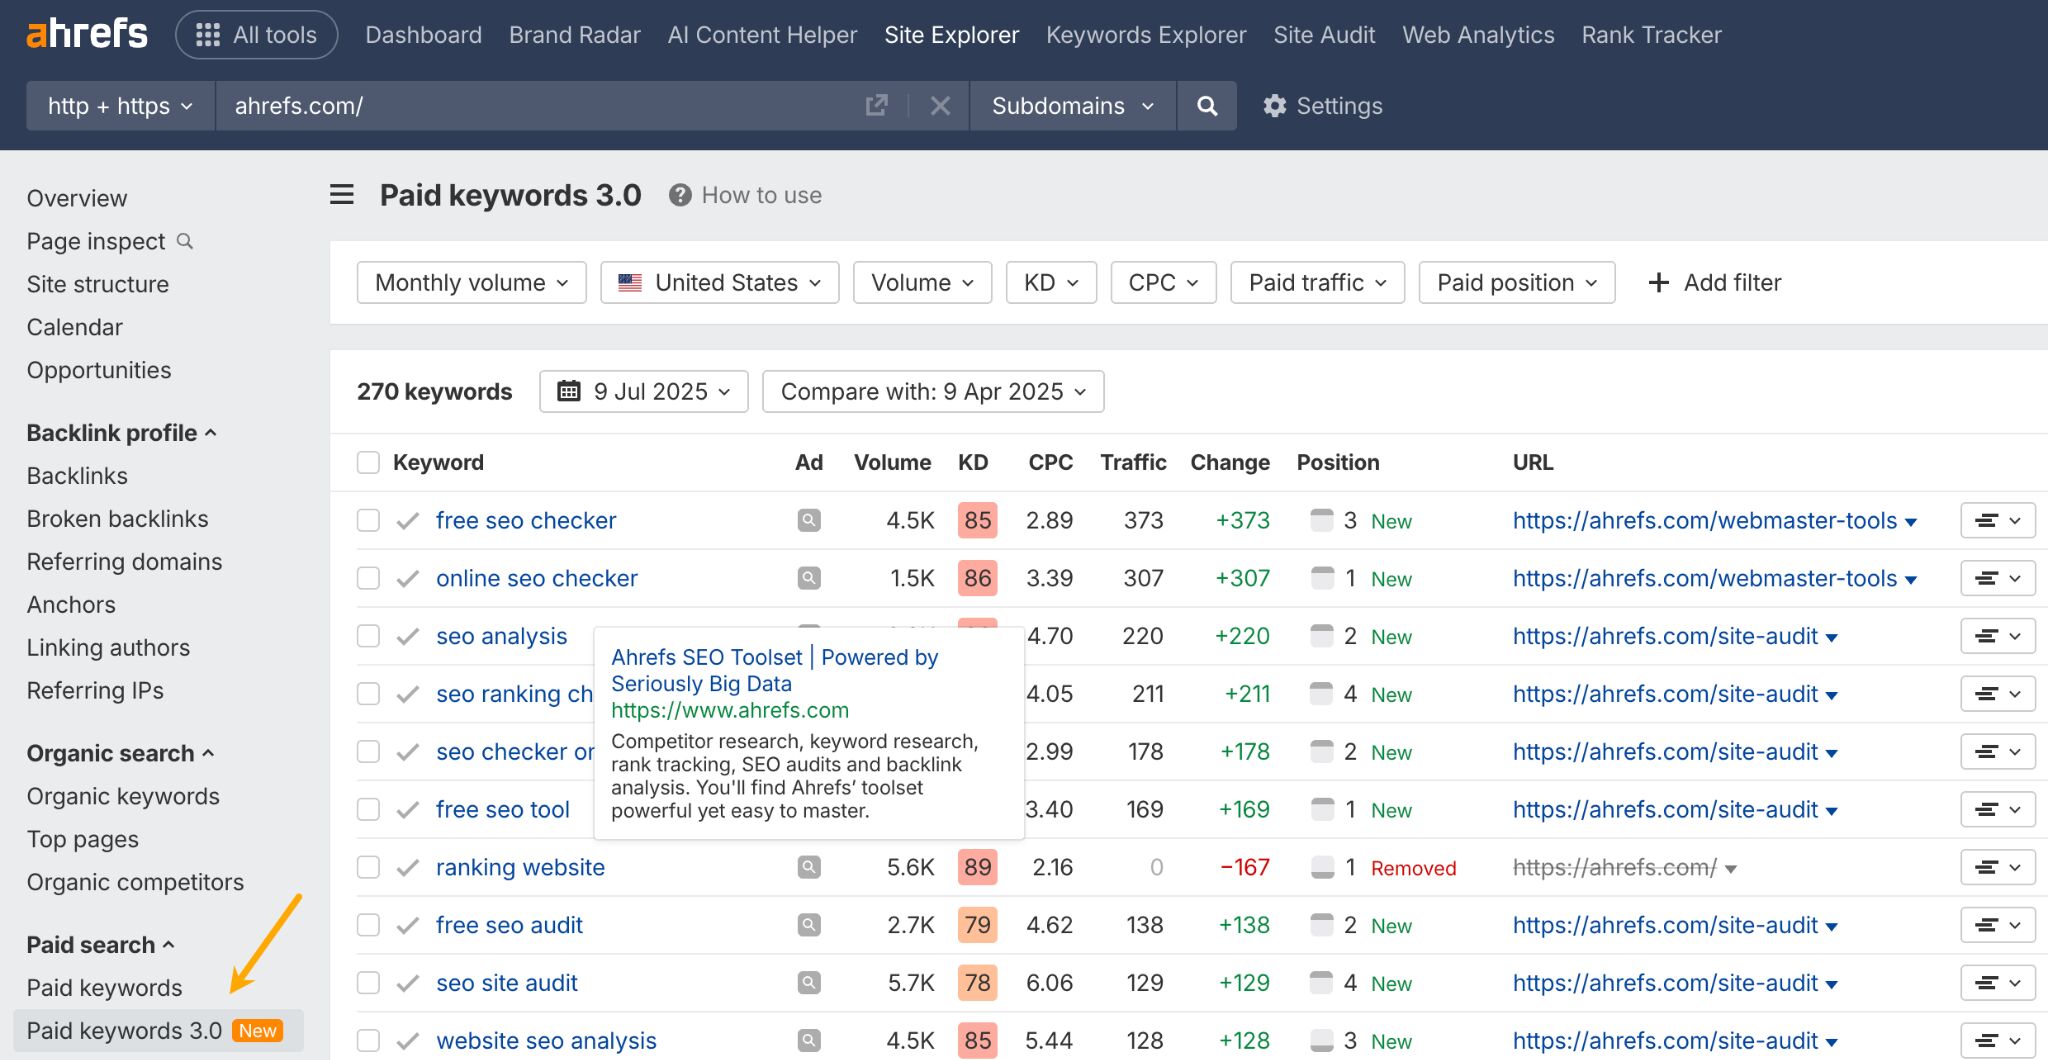2048x1060 pixels.
Task: Open the Subdomains mode dropdown
Action: click(x=1072, y=105)
